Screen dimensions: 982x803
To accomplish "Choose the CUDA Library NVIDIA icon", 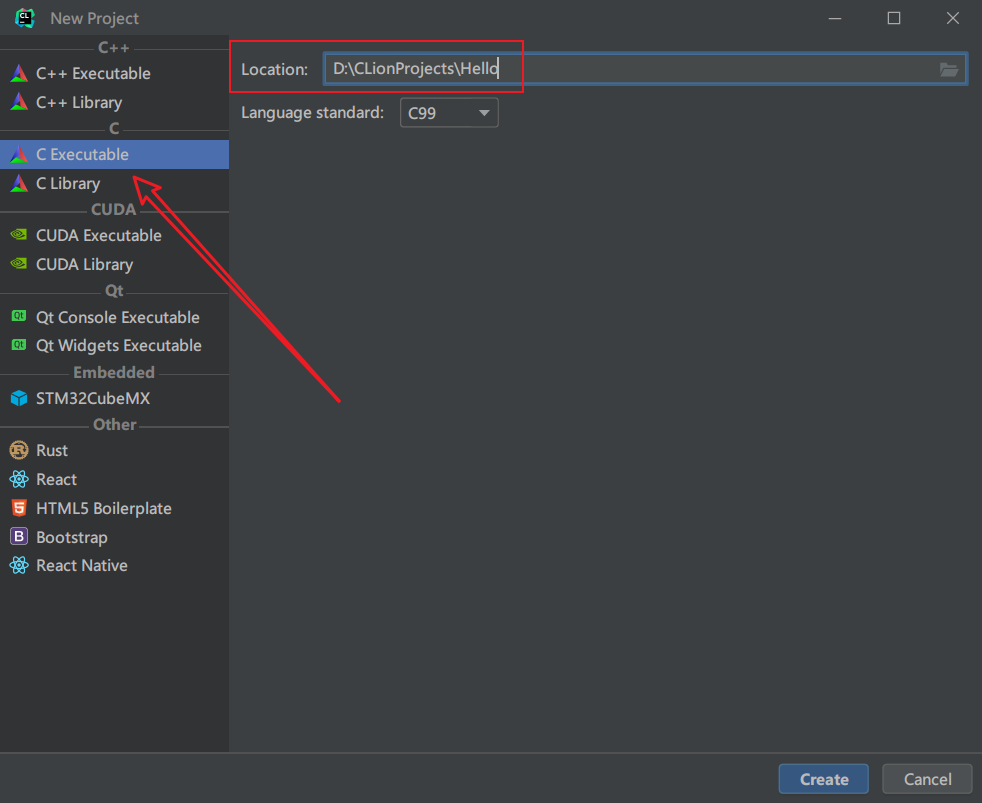I will (x=19, y=264).
